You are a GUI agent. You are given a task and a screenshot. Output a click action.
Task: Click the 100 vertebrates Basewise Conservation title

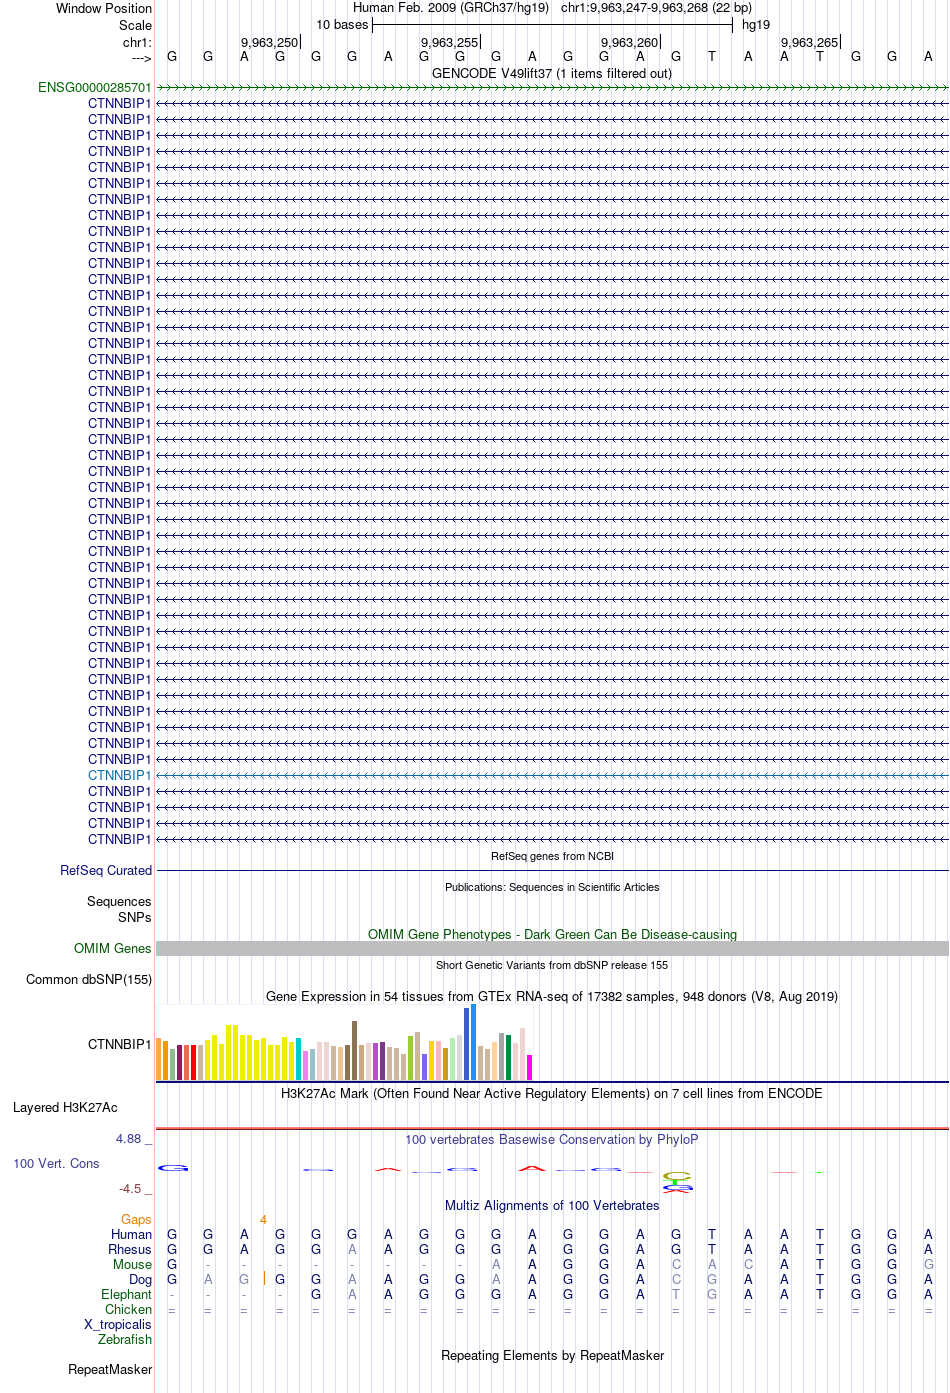[x=552, y=1140]
